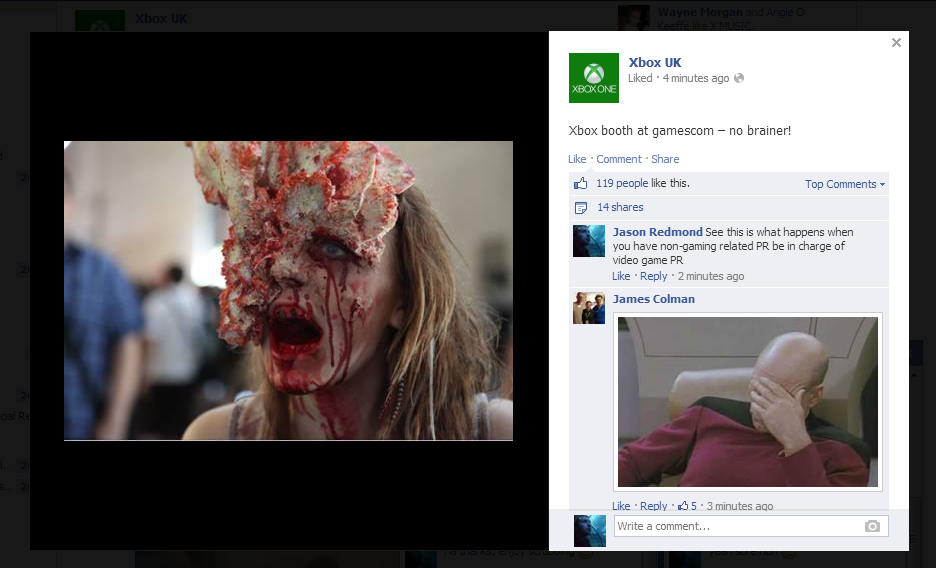Reply to Jason Redmond's comment

point(653,276)
